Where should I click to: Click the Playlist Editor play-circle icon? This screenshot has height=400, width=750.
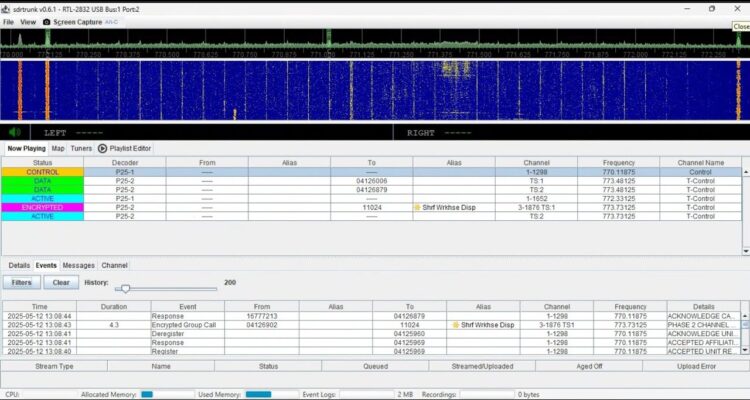[x=102, y=148]
